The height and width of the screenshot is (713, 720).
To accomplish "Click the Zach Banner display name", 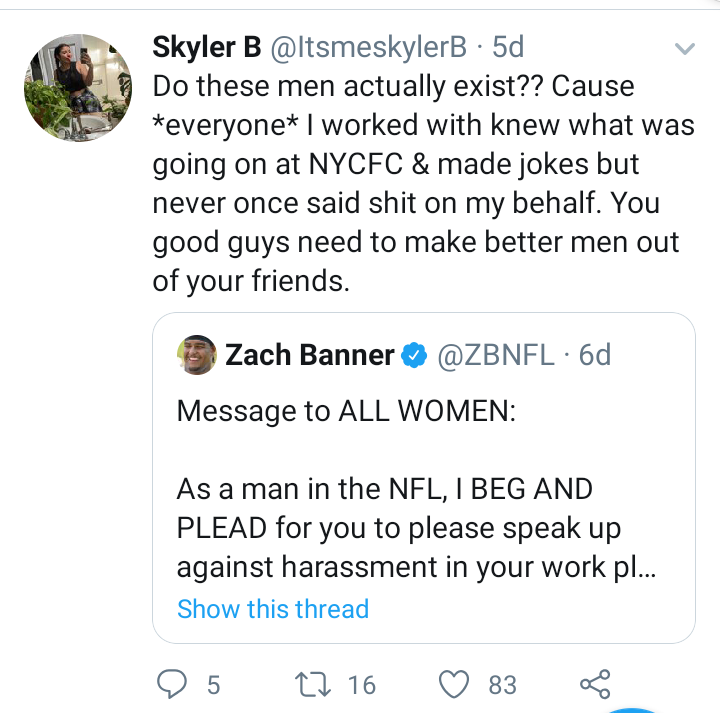I will 309,355.
